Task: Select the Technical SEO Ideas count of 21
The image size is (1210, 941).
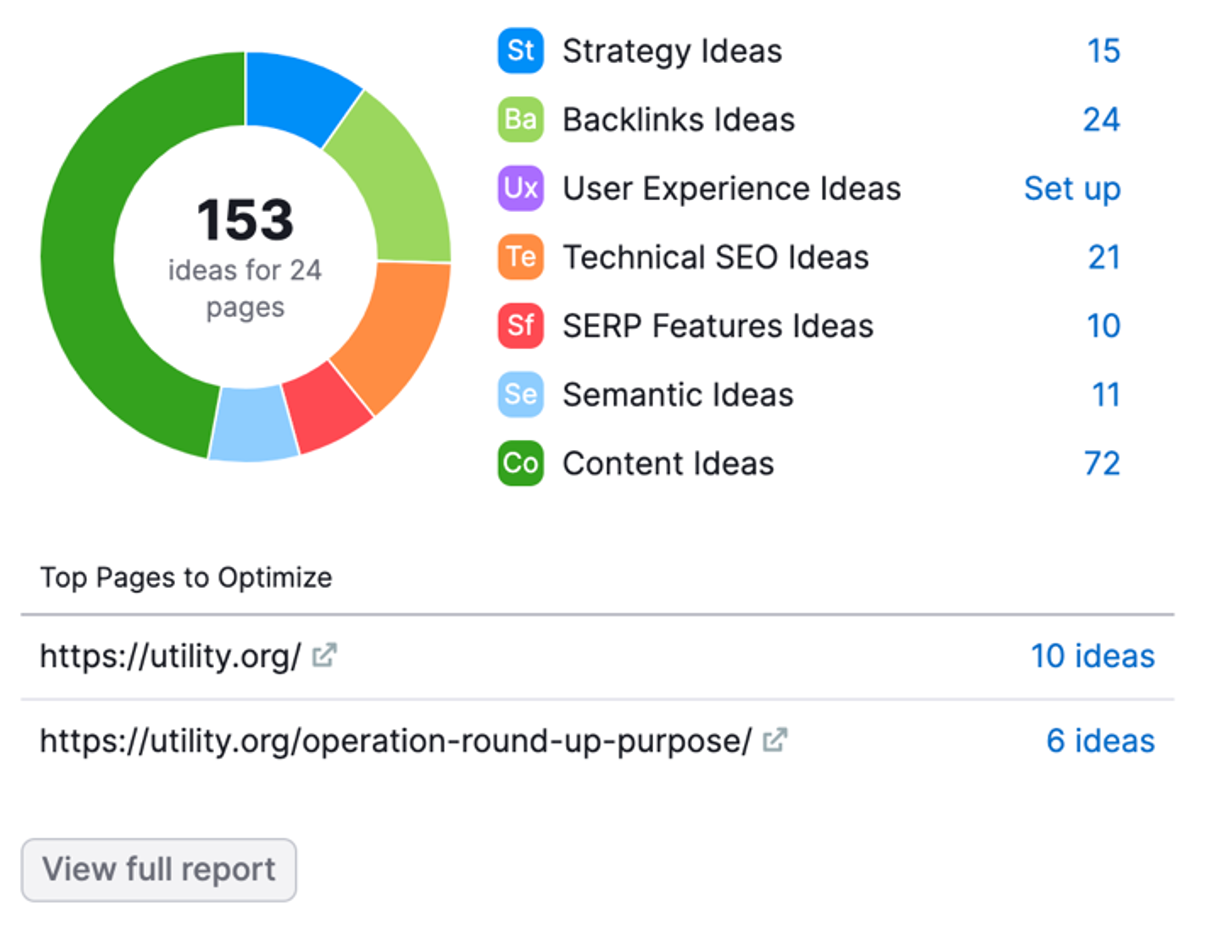Action: 1103,258
